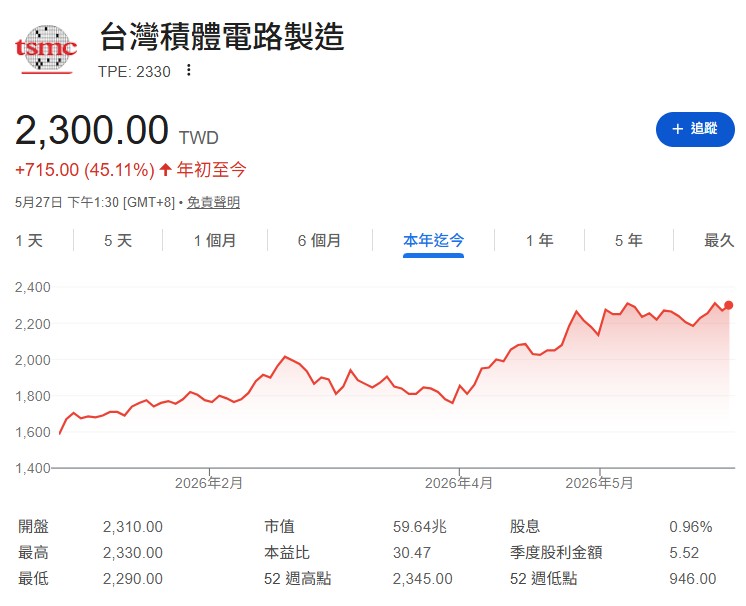
Task: Click the 5月27日 下午1:30 timestamp
Action: coord(95,203)
